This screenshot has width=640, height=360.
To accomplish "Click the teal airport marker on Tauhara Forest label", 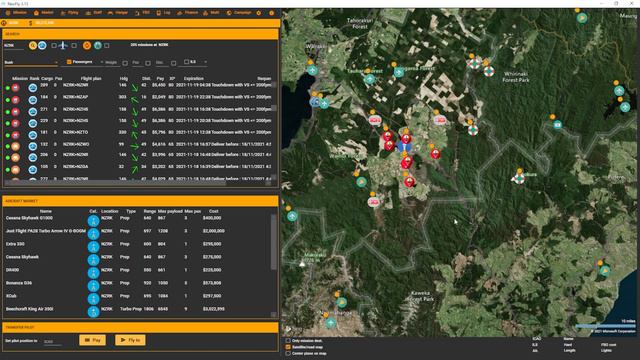I will coord(369,79).
